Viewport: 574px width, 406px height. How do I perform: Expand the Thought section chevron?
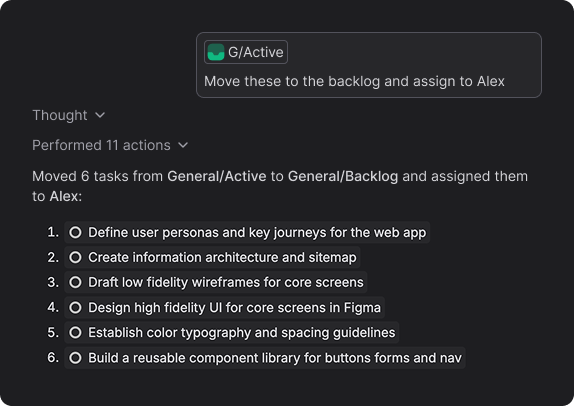[x=100, y=115]
